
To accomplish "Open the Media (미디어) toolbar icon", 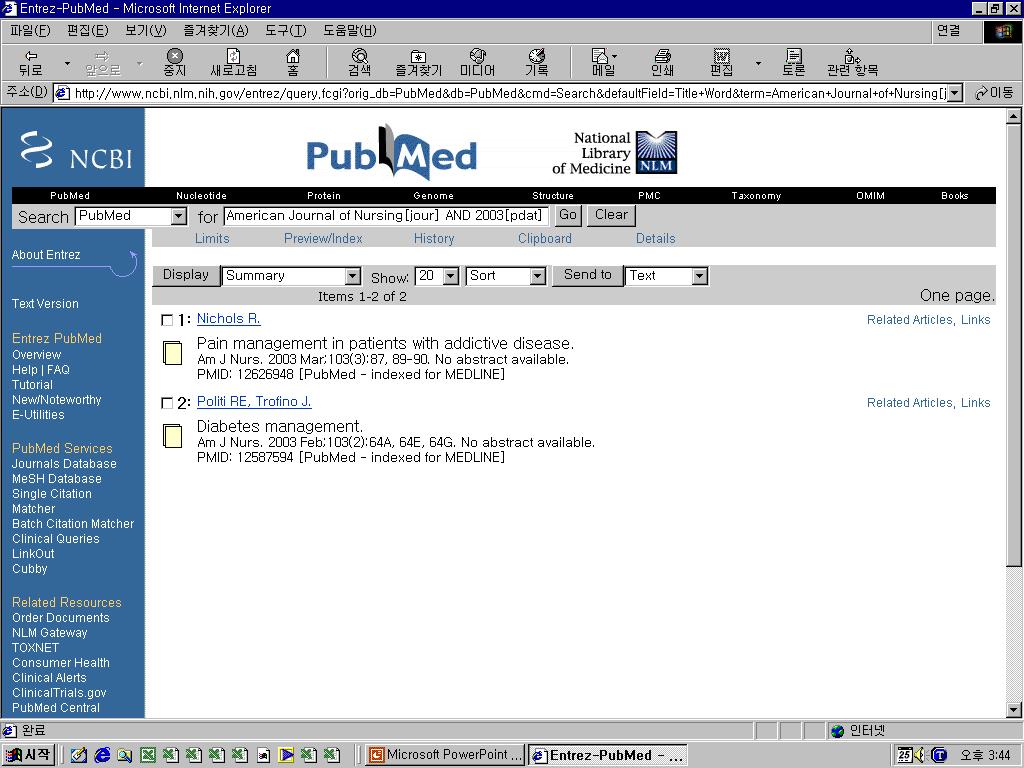I will tap(477, 63).
